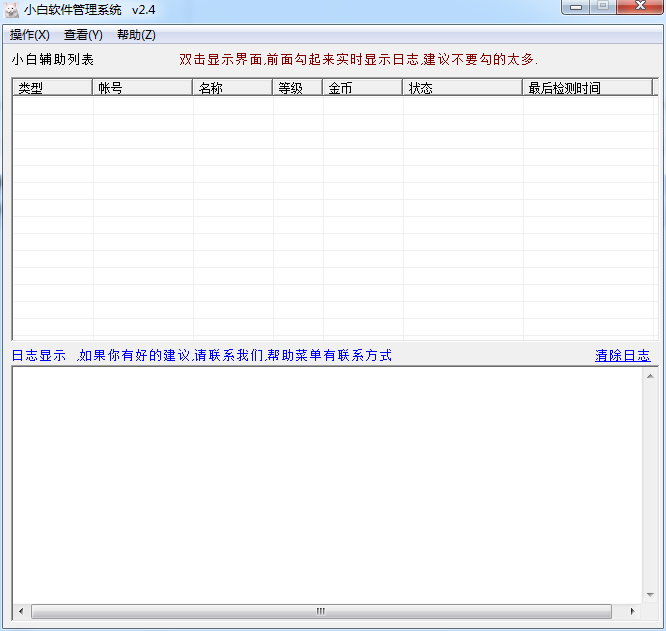666x631 pixels.
Task: Sort by 名称 column header
Action: coord(233,88)
